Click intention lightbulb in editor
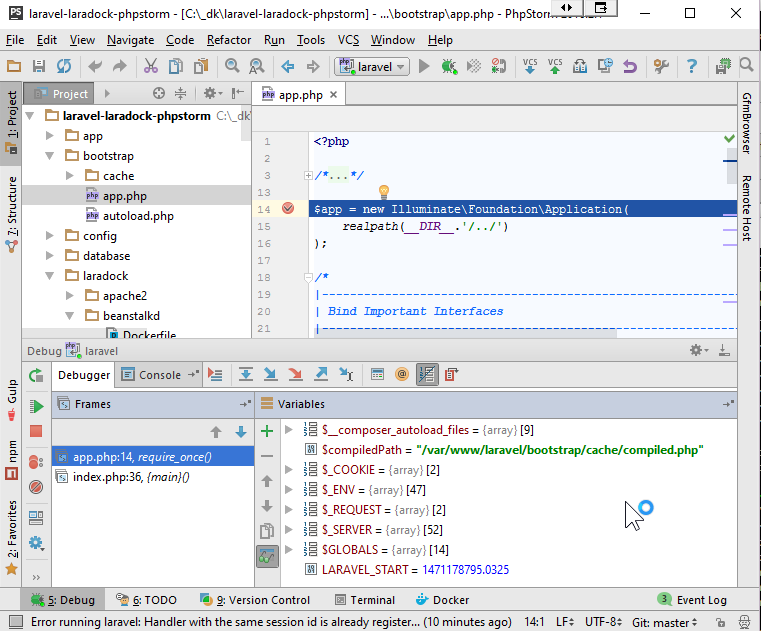The height and width of the screenshot is (631, 761). coord(384,191)
